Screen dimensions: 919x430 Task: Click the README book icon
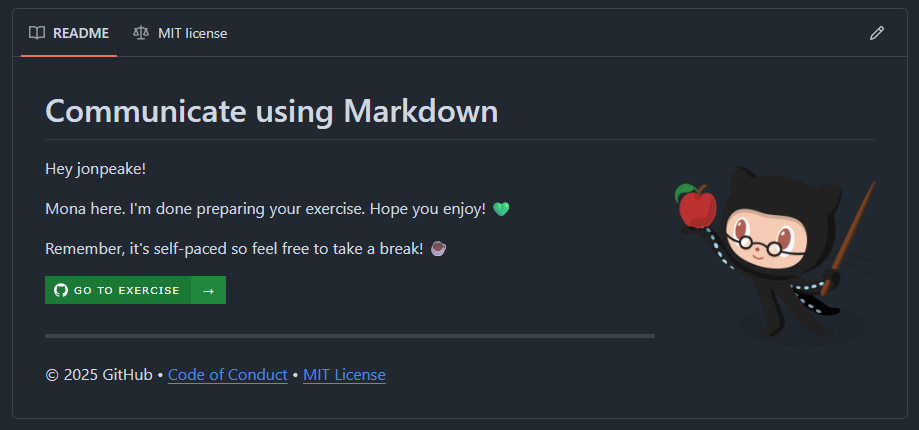click(37, 33)
